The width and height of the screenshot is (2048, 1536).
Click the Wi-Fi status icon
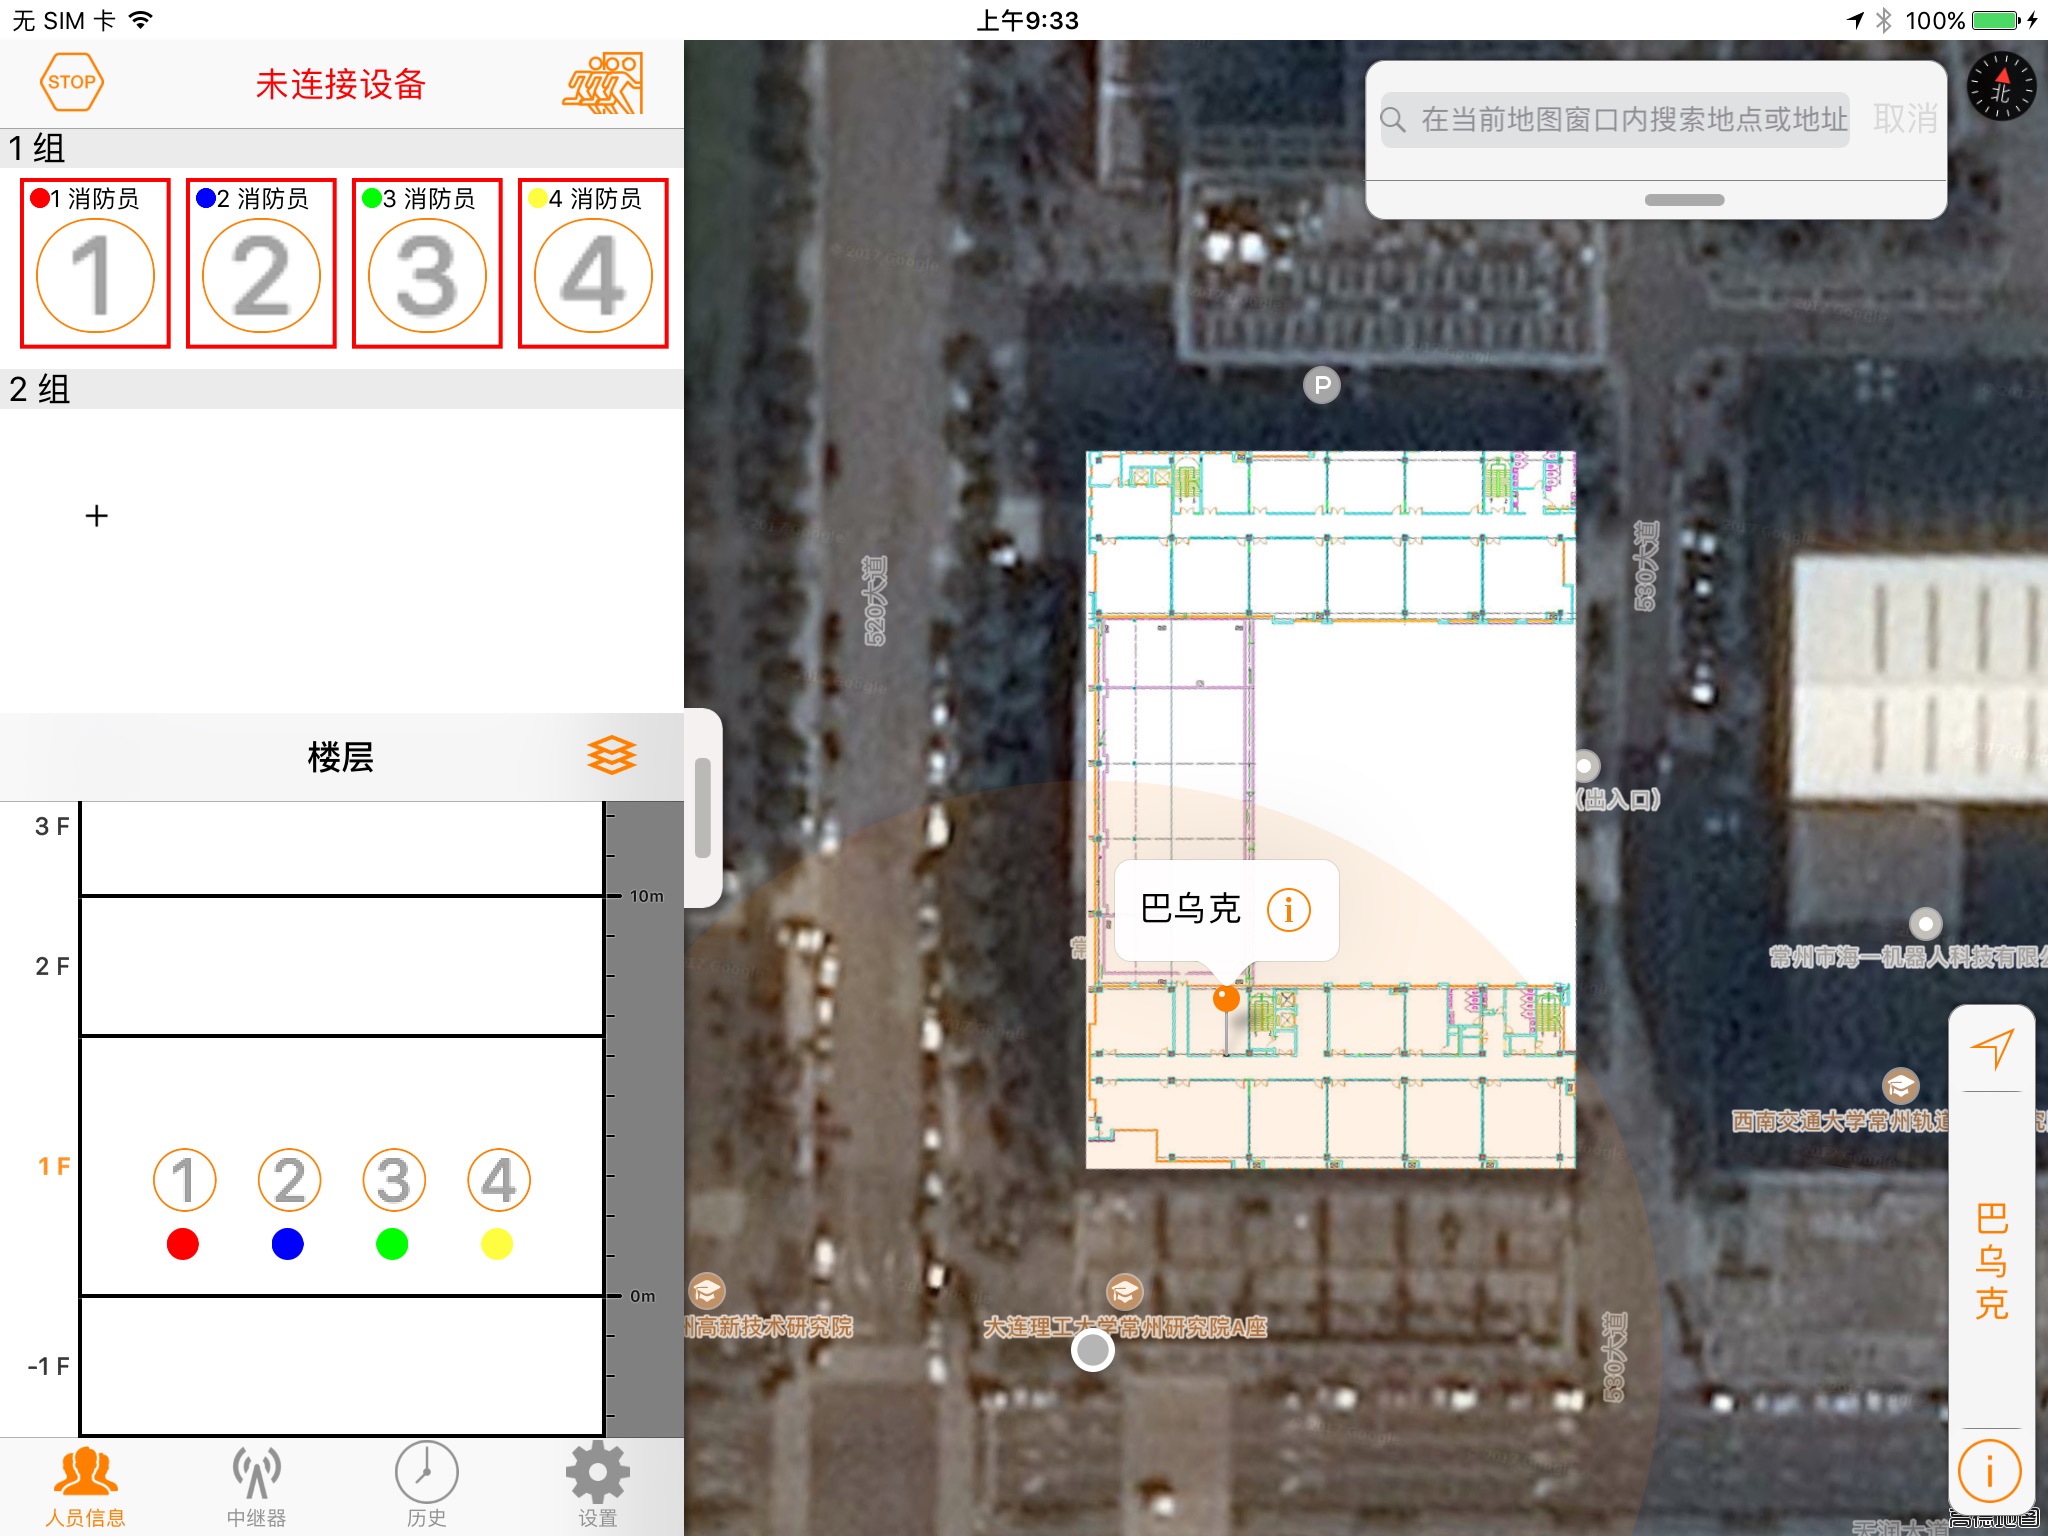tap(141, 19)
